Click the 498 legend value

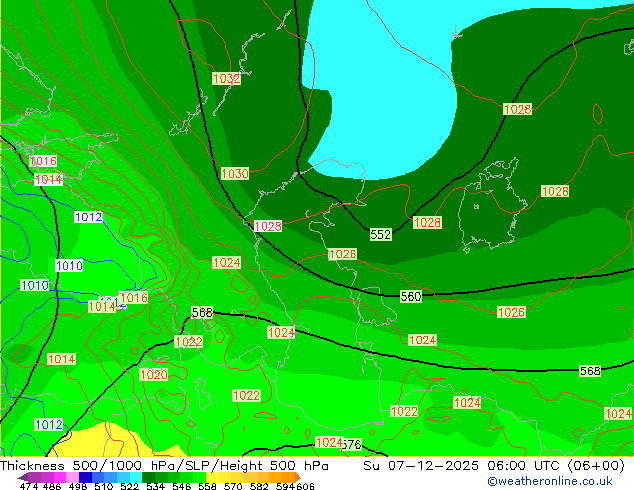point(78,486)
